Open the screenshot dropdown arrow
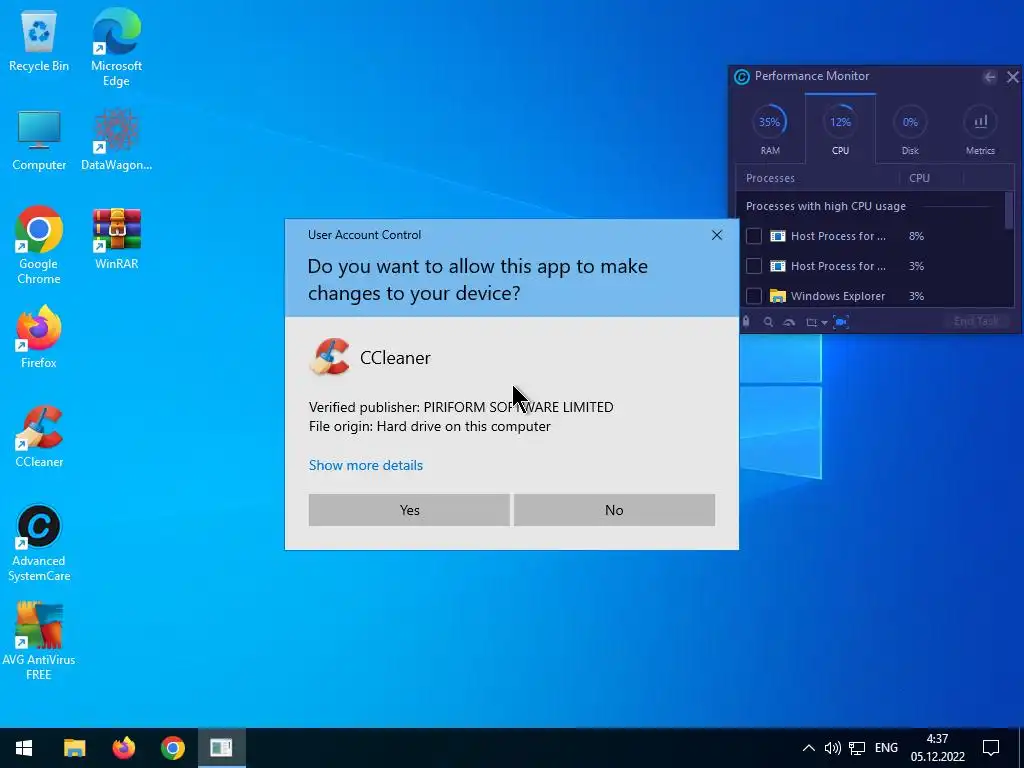 click(x=825, y=323)
